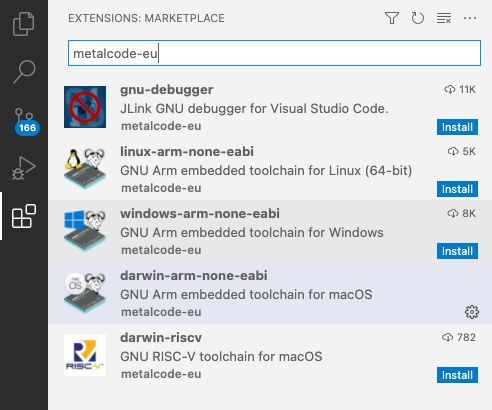Click description 'JLink GNU debugger for Visual Studio Code.'
492x410 pixels.
(x=254, y=108)
